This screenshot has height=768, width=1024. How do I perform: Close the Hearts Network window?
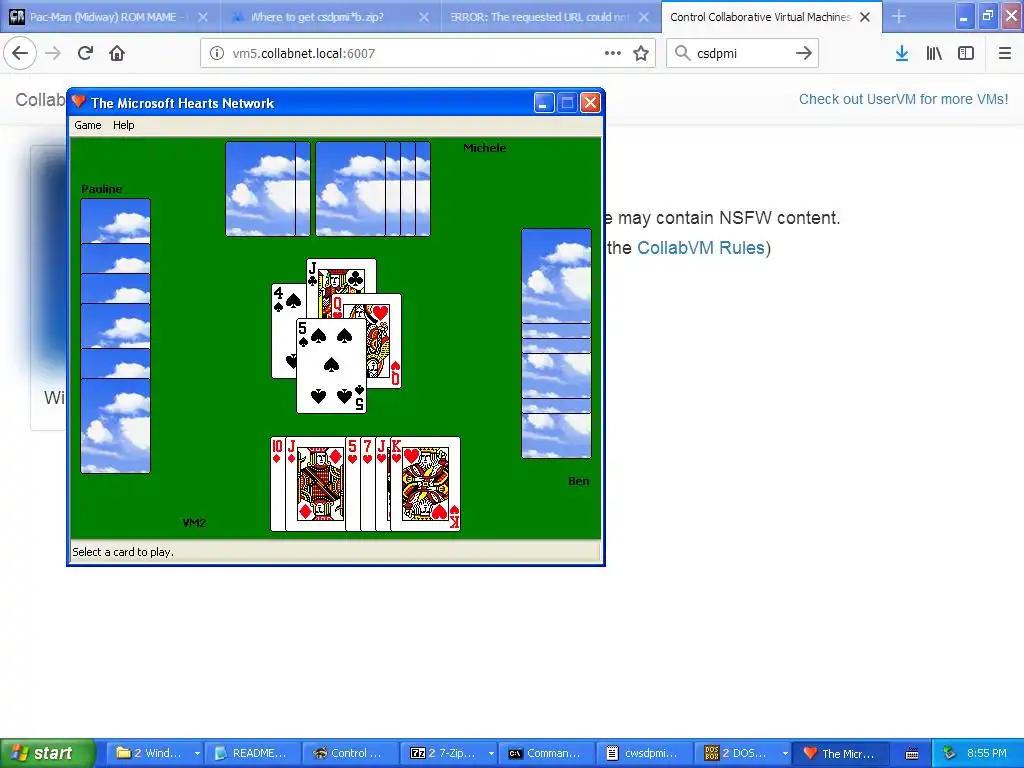pos(590,103)
